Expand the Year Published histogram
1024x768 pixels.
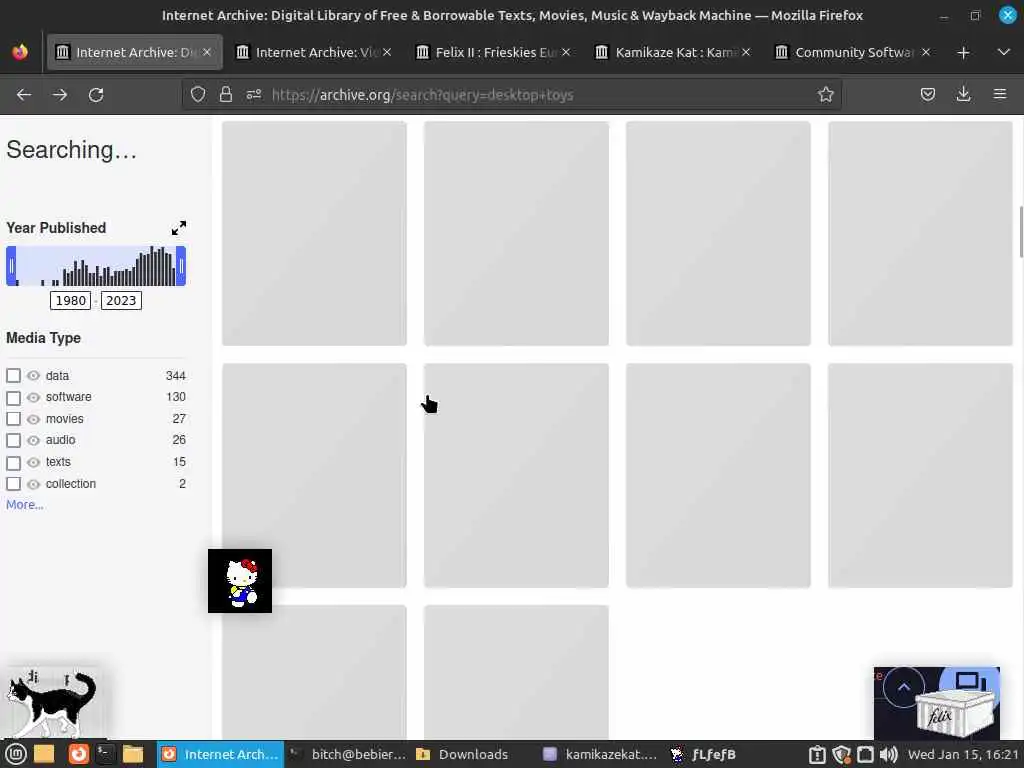tap(178, 228)
